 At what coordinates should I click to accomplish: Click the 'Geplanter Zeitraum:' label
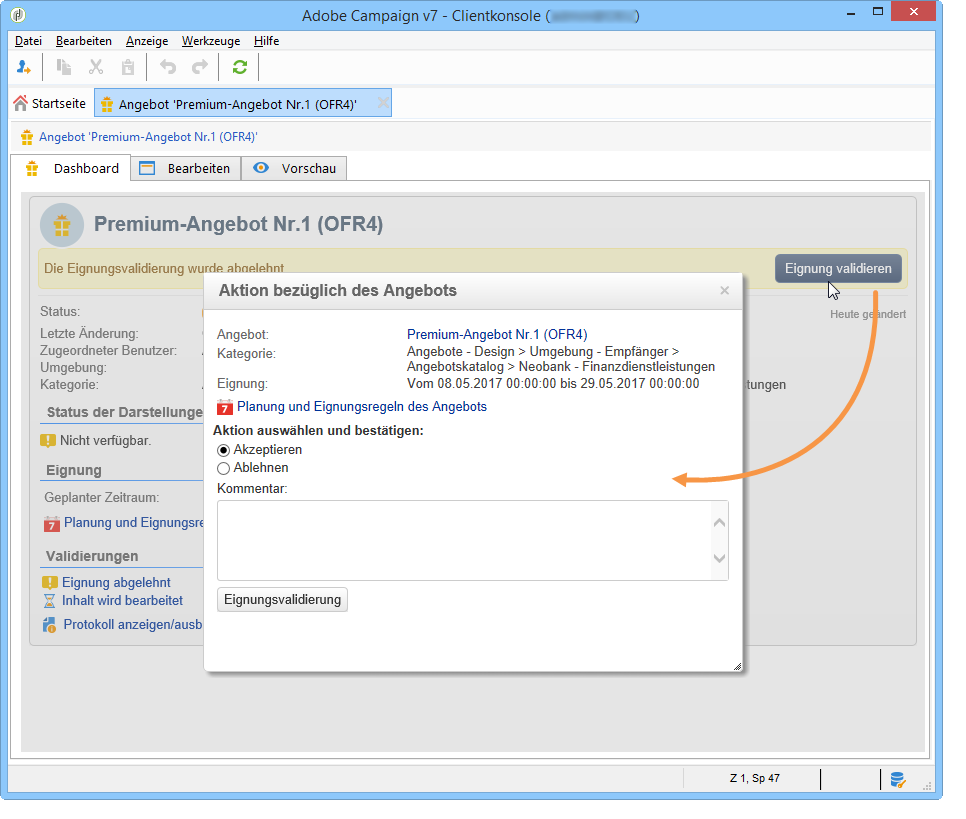(x=102, y=497)
